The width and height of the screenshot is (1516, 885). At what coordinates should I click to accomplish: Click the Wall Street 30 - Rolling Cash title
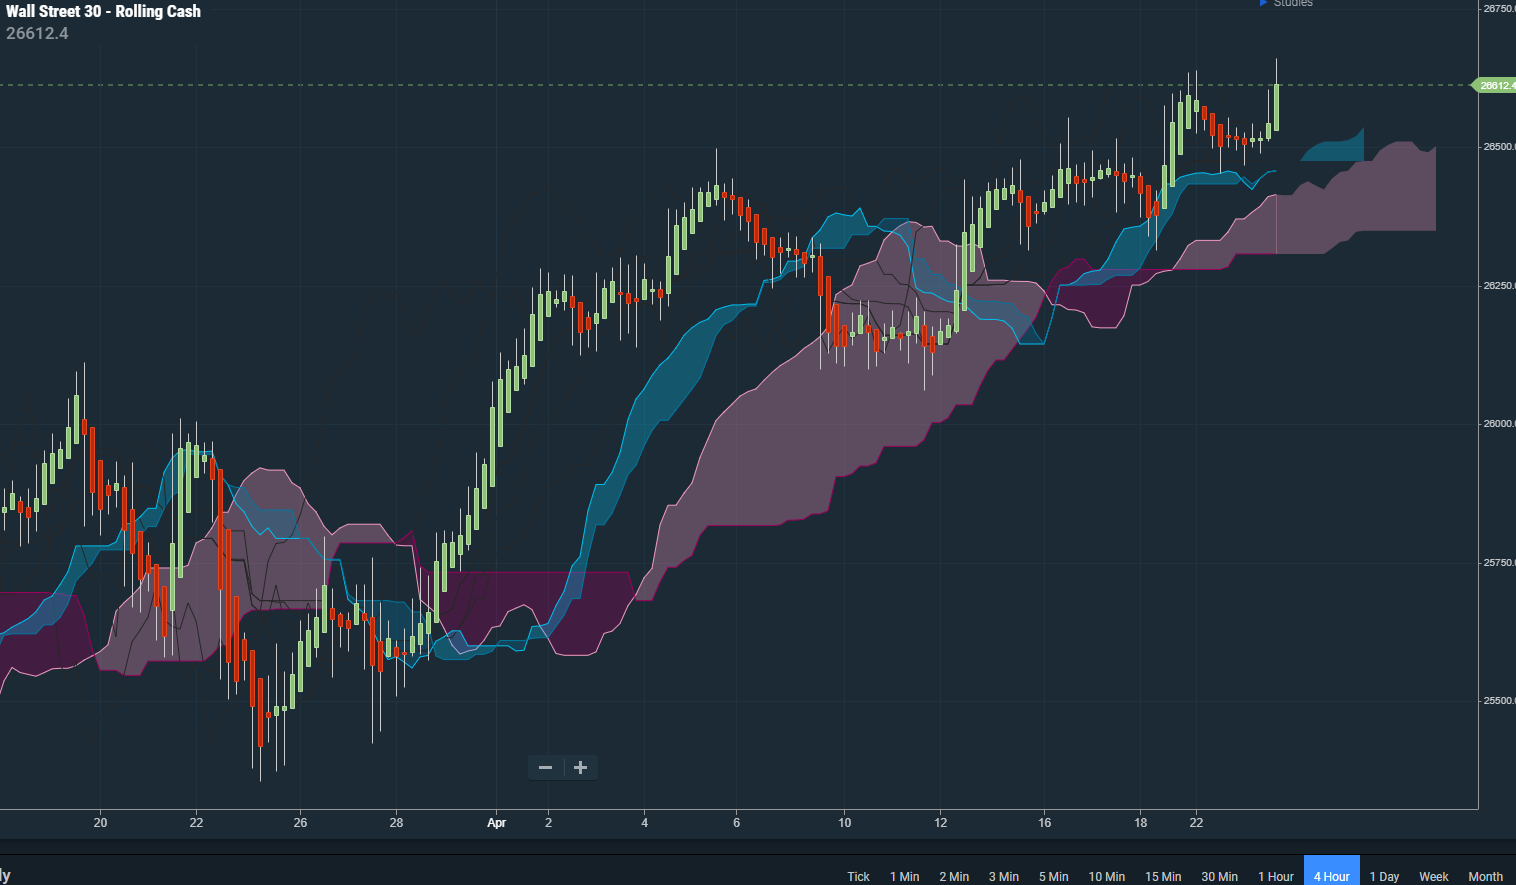point(103,11)
